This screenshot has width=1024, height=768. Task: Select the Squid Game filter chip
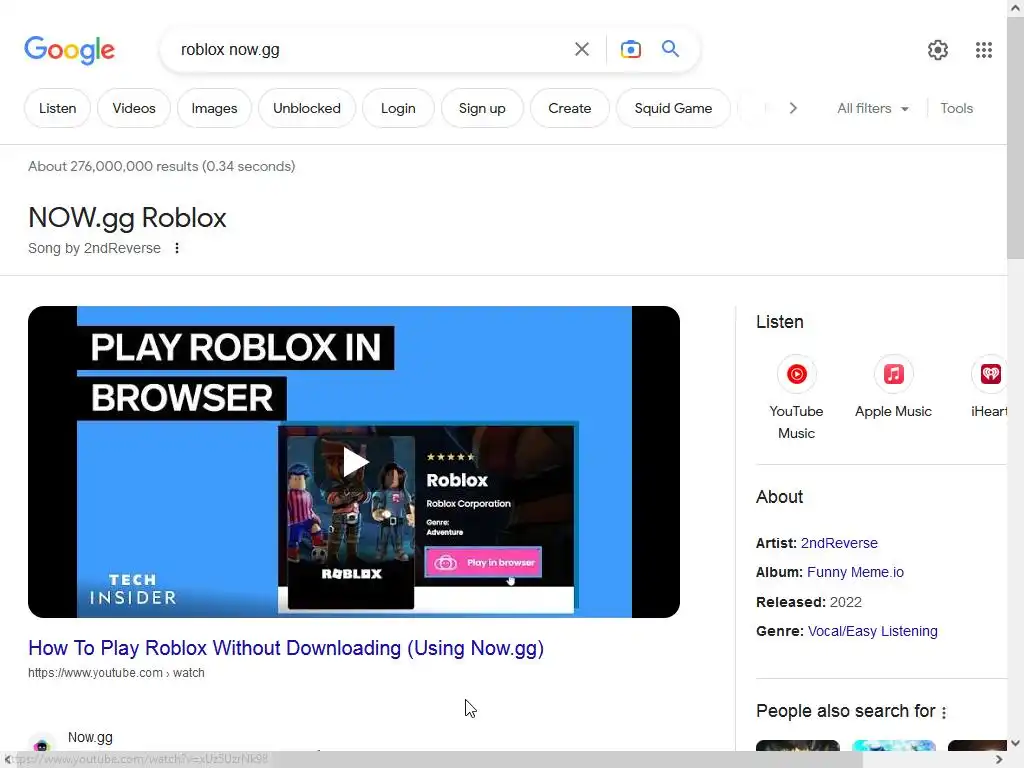tap(673, 108)
